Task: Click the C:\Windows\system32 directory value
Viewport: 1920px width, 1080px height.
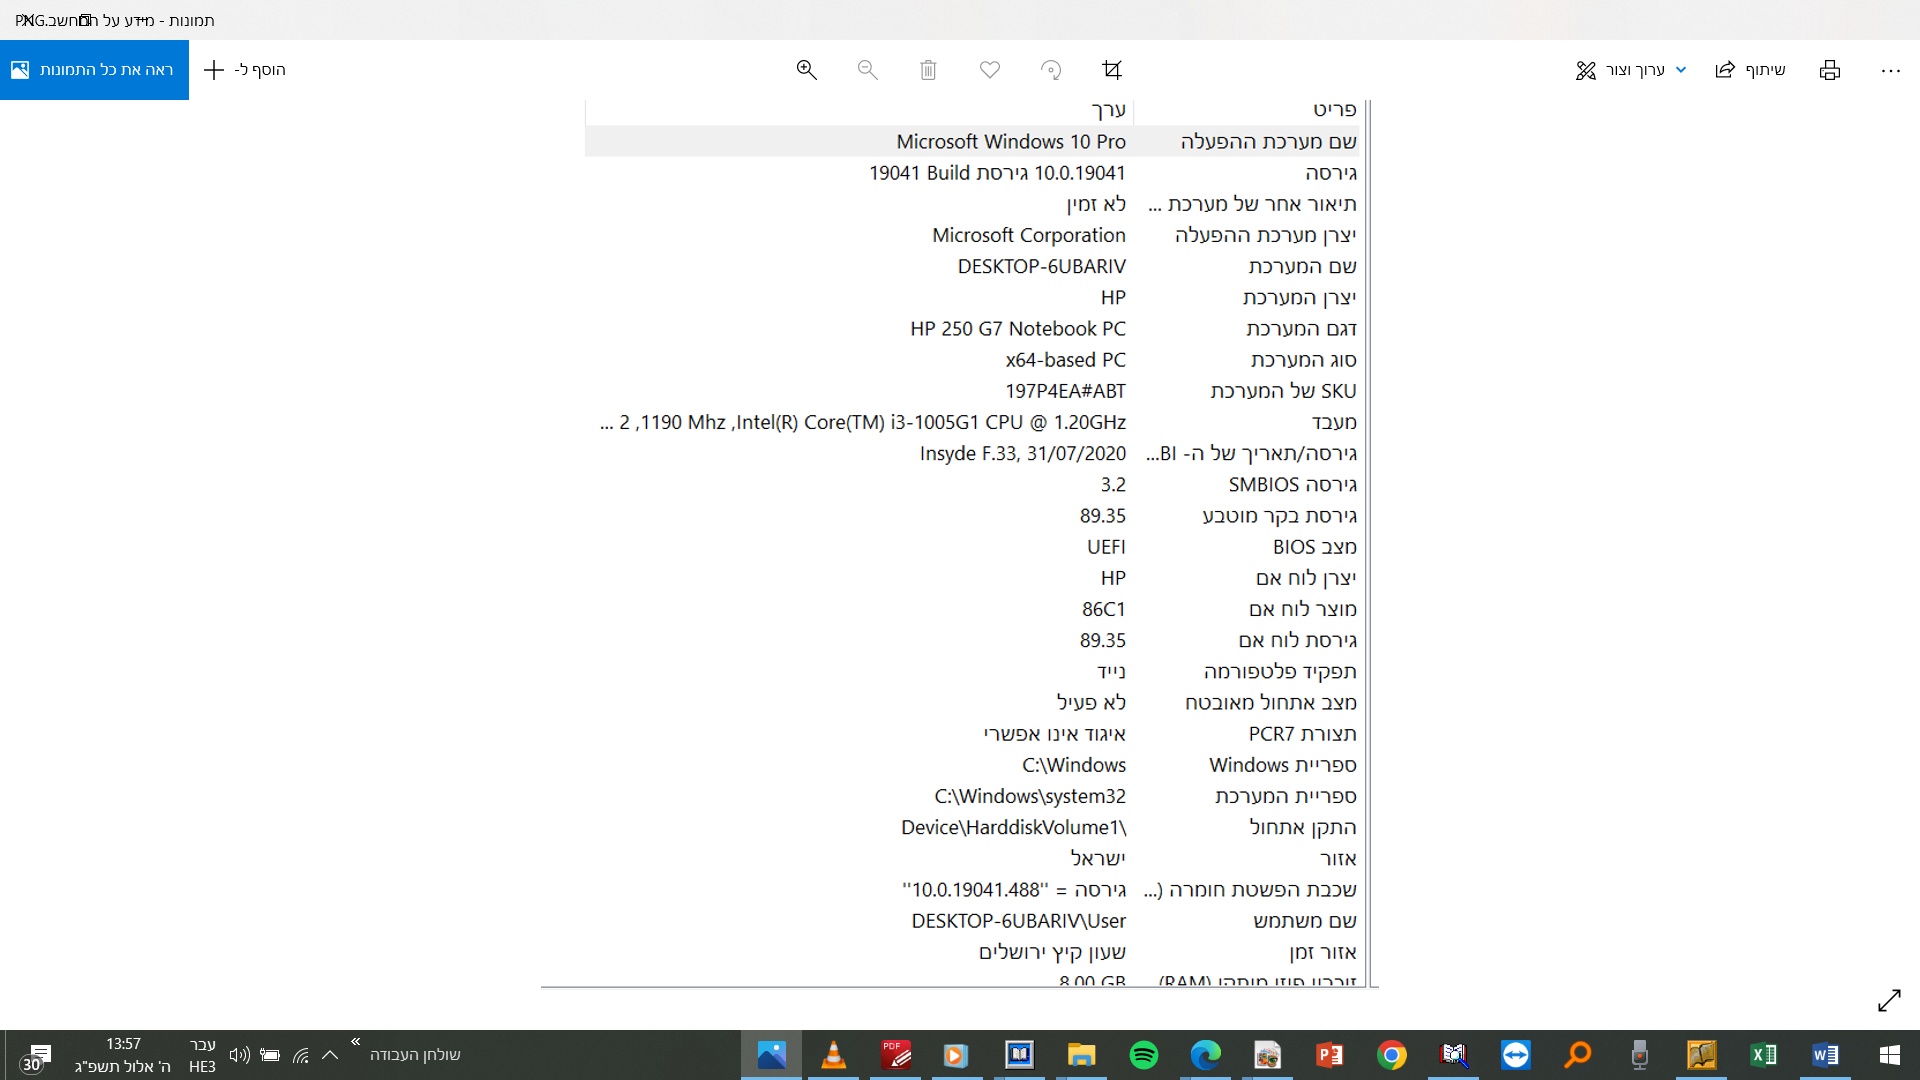Action: (x=1029, y=797)
